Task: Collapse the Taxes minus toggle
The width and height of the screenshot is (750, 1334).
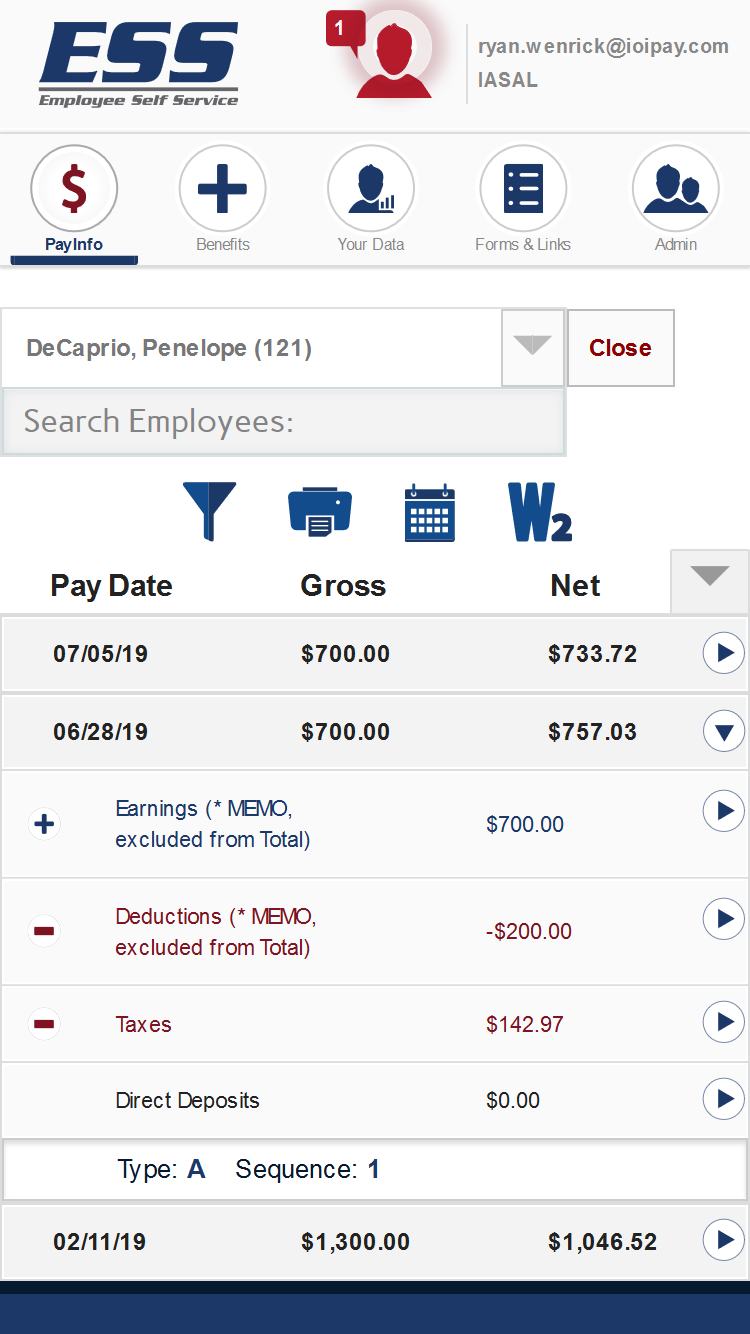Action: pos(44,1024)
